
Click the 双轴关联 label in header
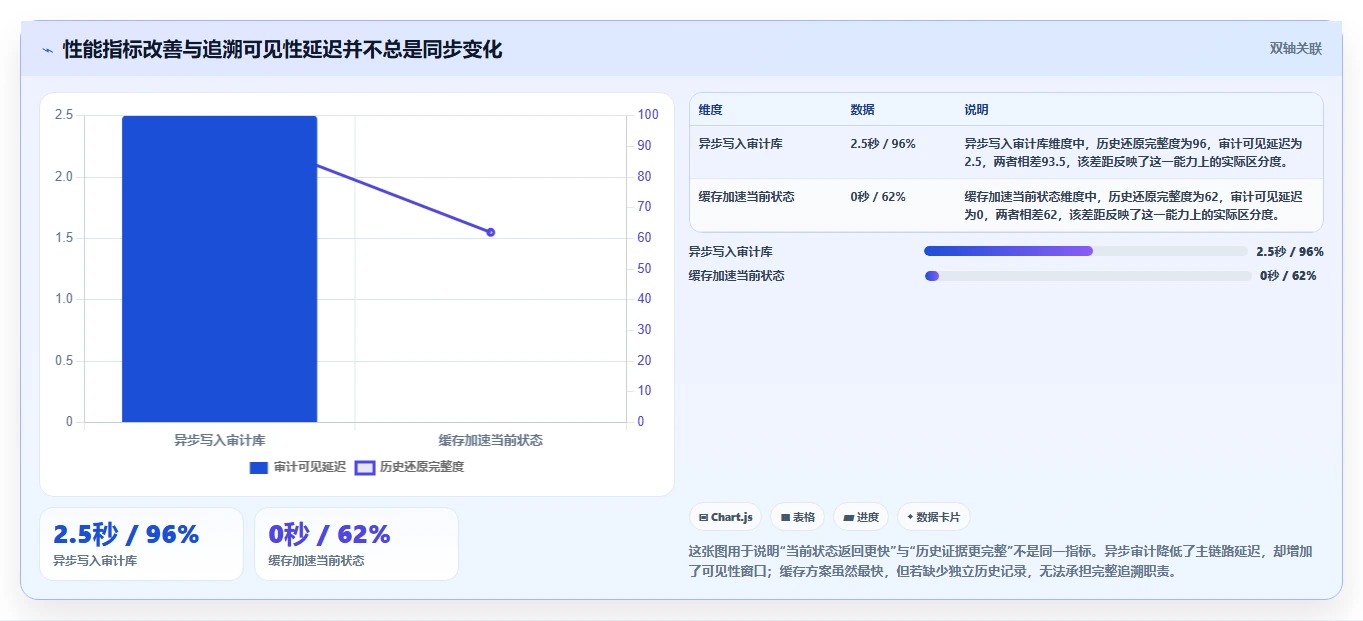(1296, 48)
